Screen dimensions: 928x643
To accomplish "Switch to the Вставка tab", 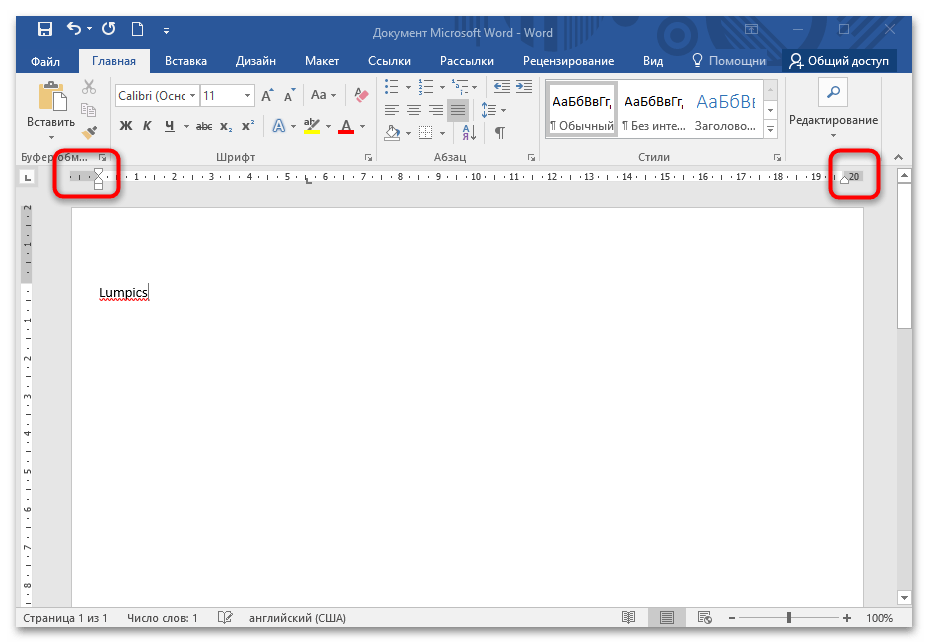I will [186, 61].
